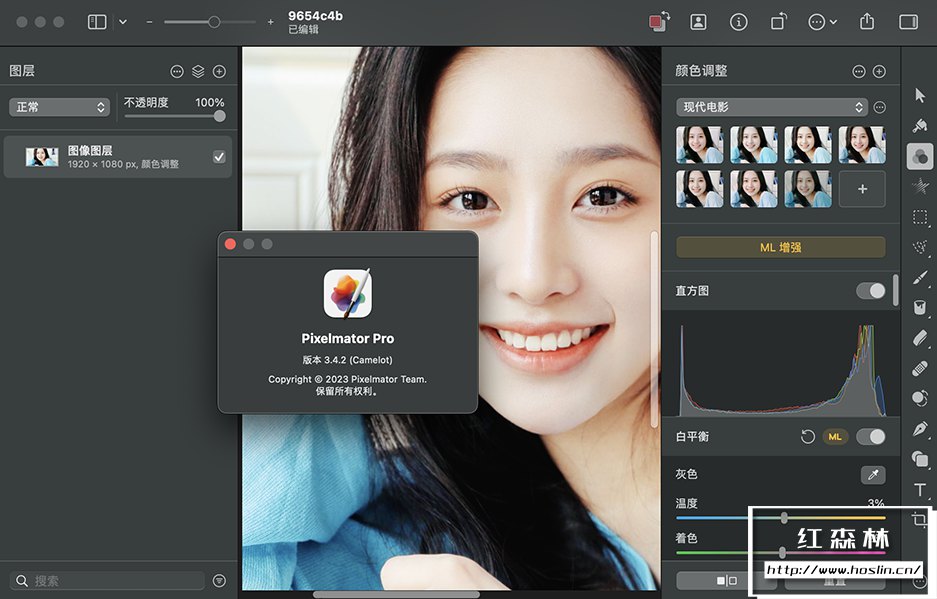
Task: Click the share icon in the top toolbar
Action: tap(867, 22)
